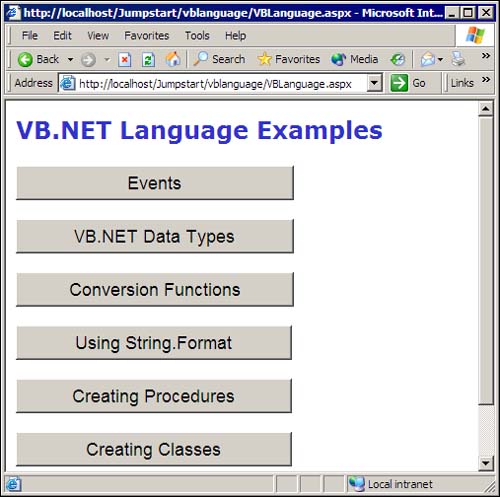This screenshot has height=497, width=500.
Task: Click the Using String.Format button
Action: [154, 343]
